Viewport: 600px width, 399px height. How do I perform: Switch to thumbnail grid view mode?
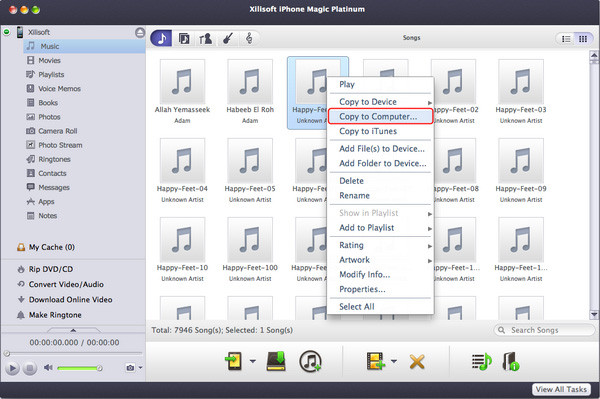pos(583,39)
